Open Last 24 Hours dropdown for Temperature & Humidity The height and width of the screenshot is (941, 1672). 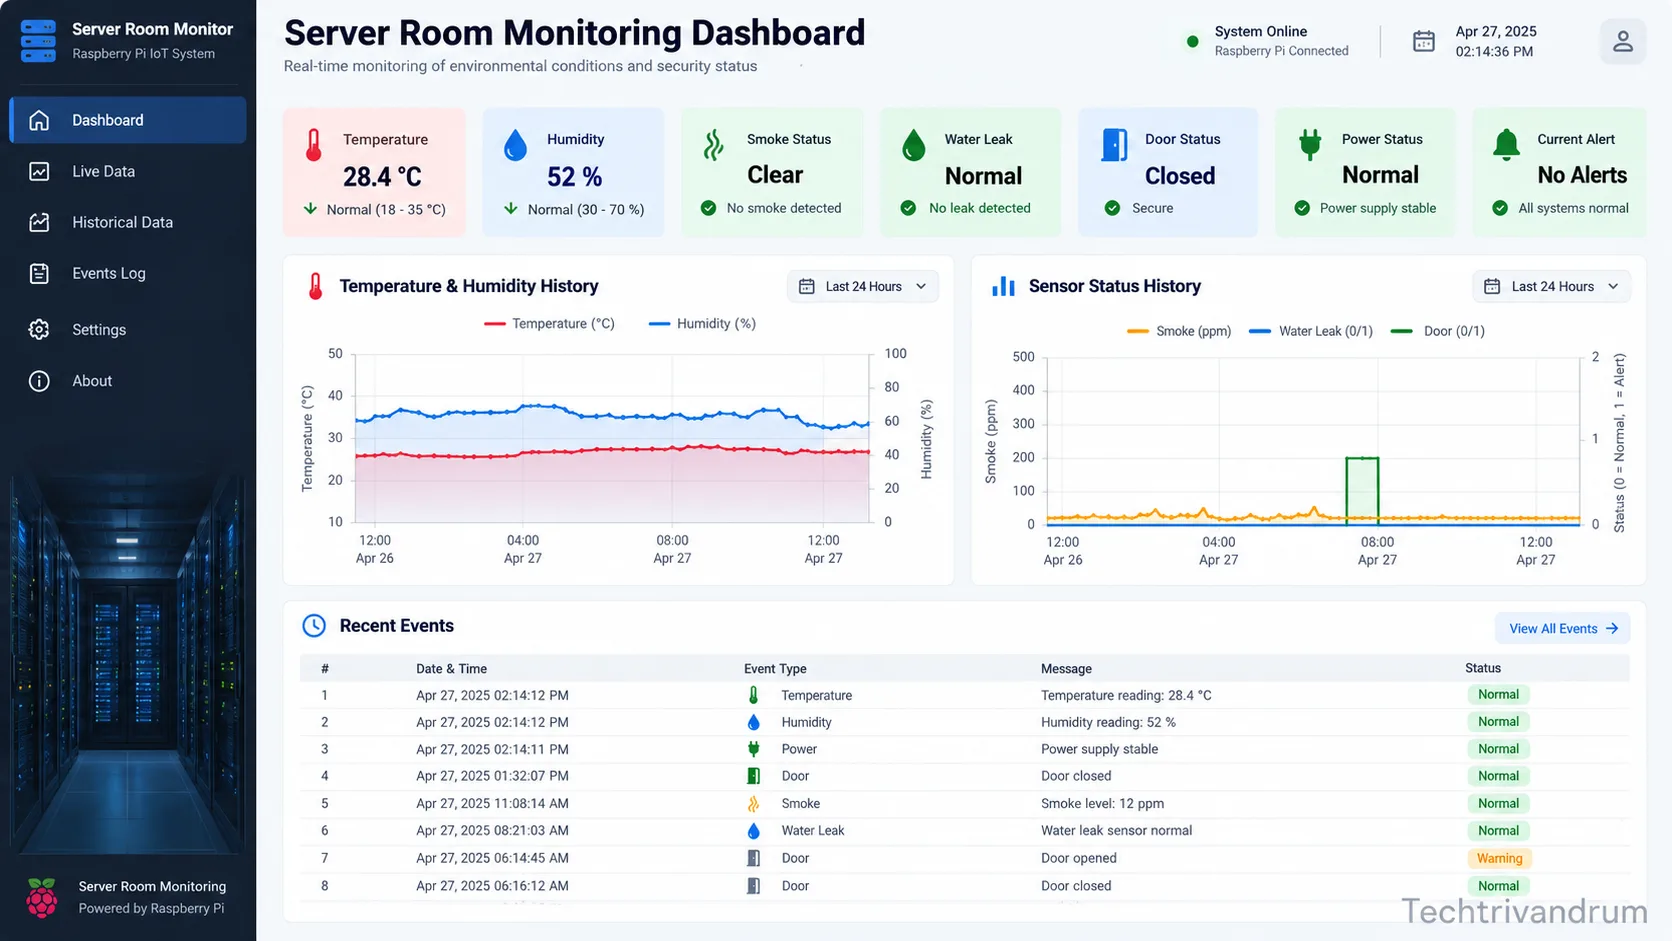pyautogui.click(x=862, y=286)
